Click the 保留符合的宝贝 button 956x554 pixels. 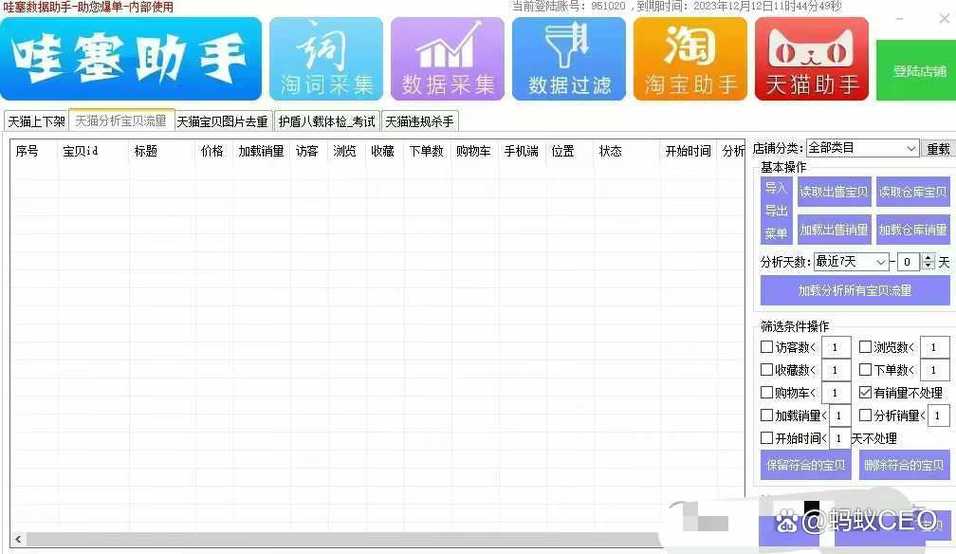[805, 465]
